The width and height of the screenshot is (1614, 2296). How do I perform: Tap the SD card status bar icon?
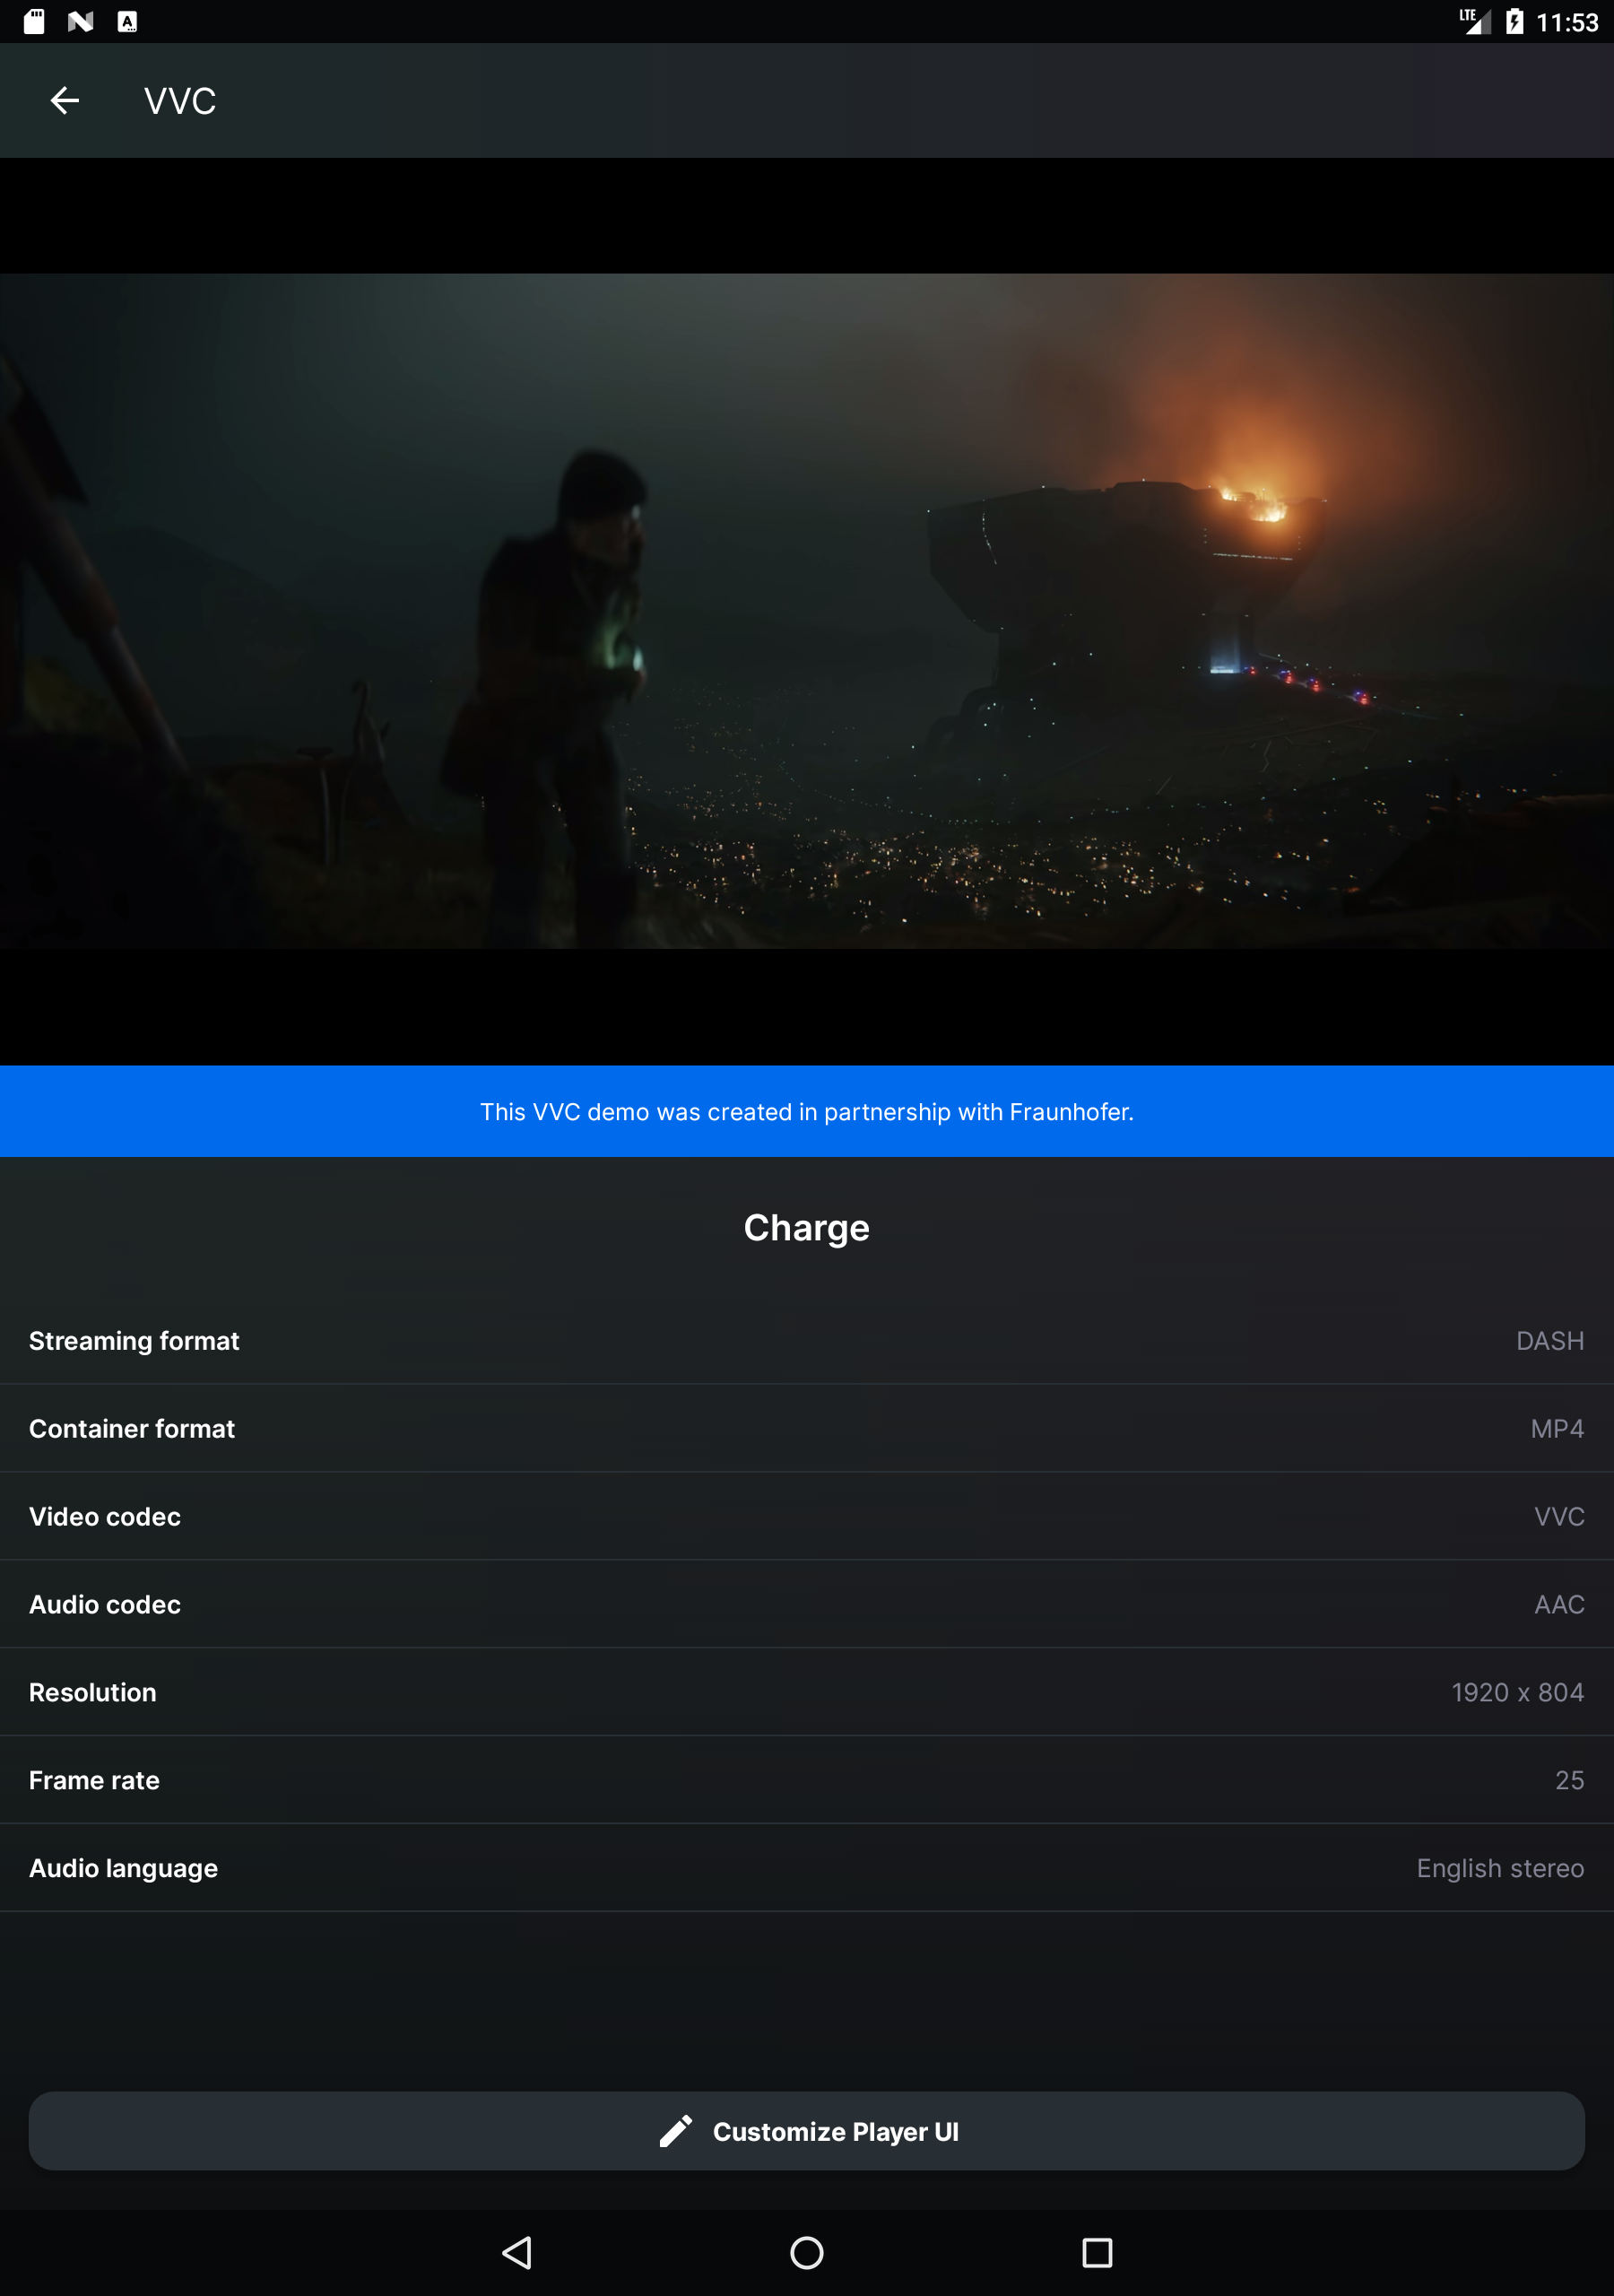pos(34,21)
